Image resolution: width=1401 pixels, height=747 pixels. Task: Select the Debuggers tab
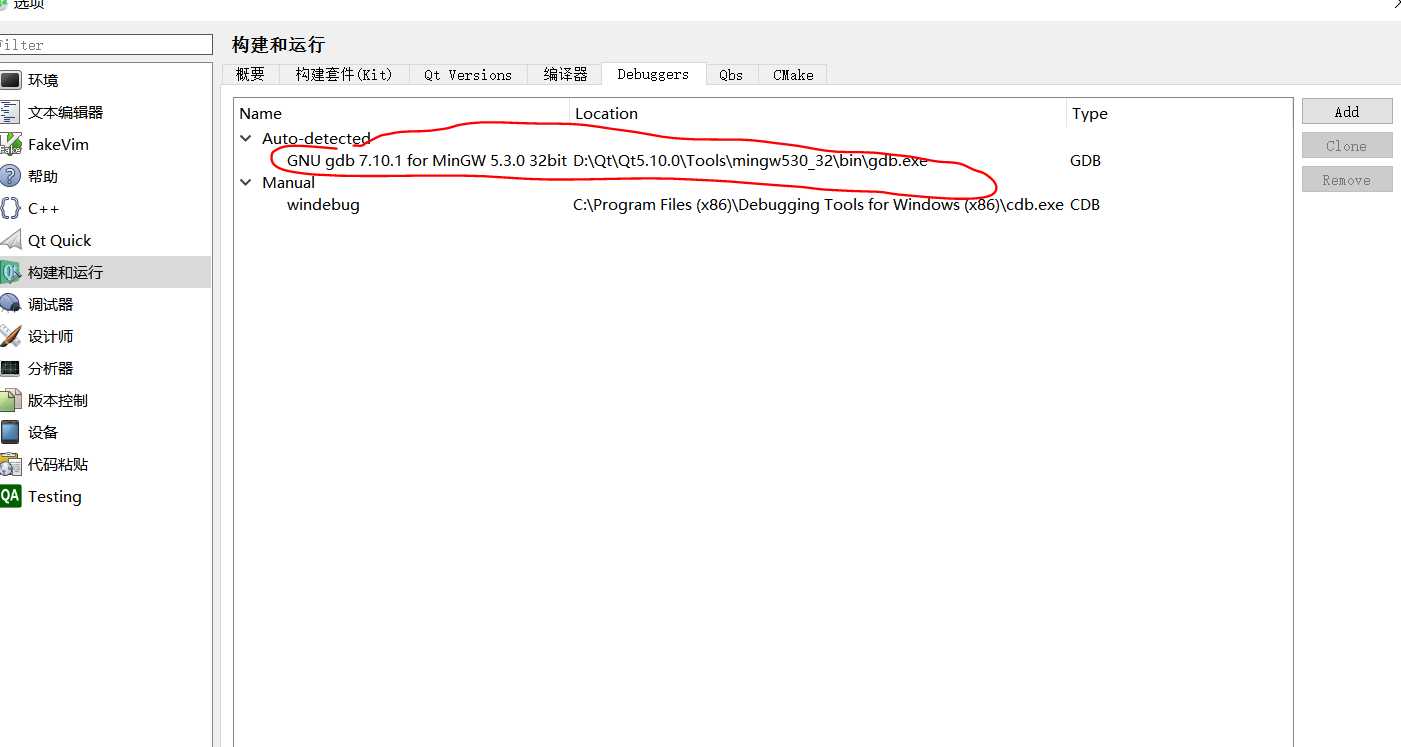pos(653,74)
